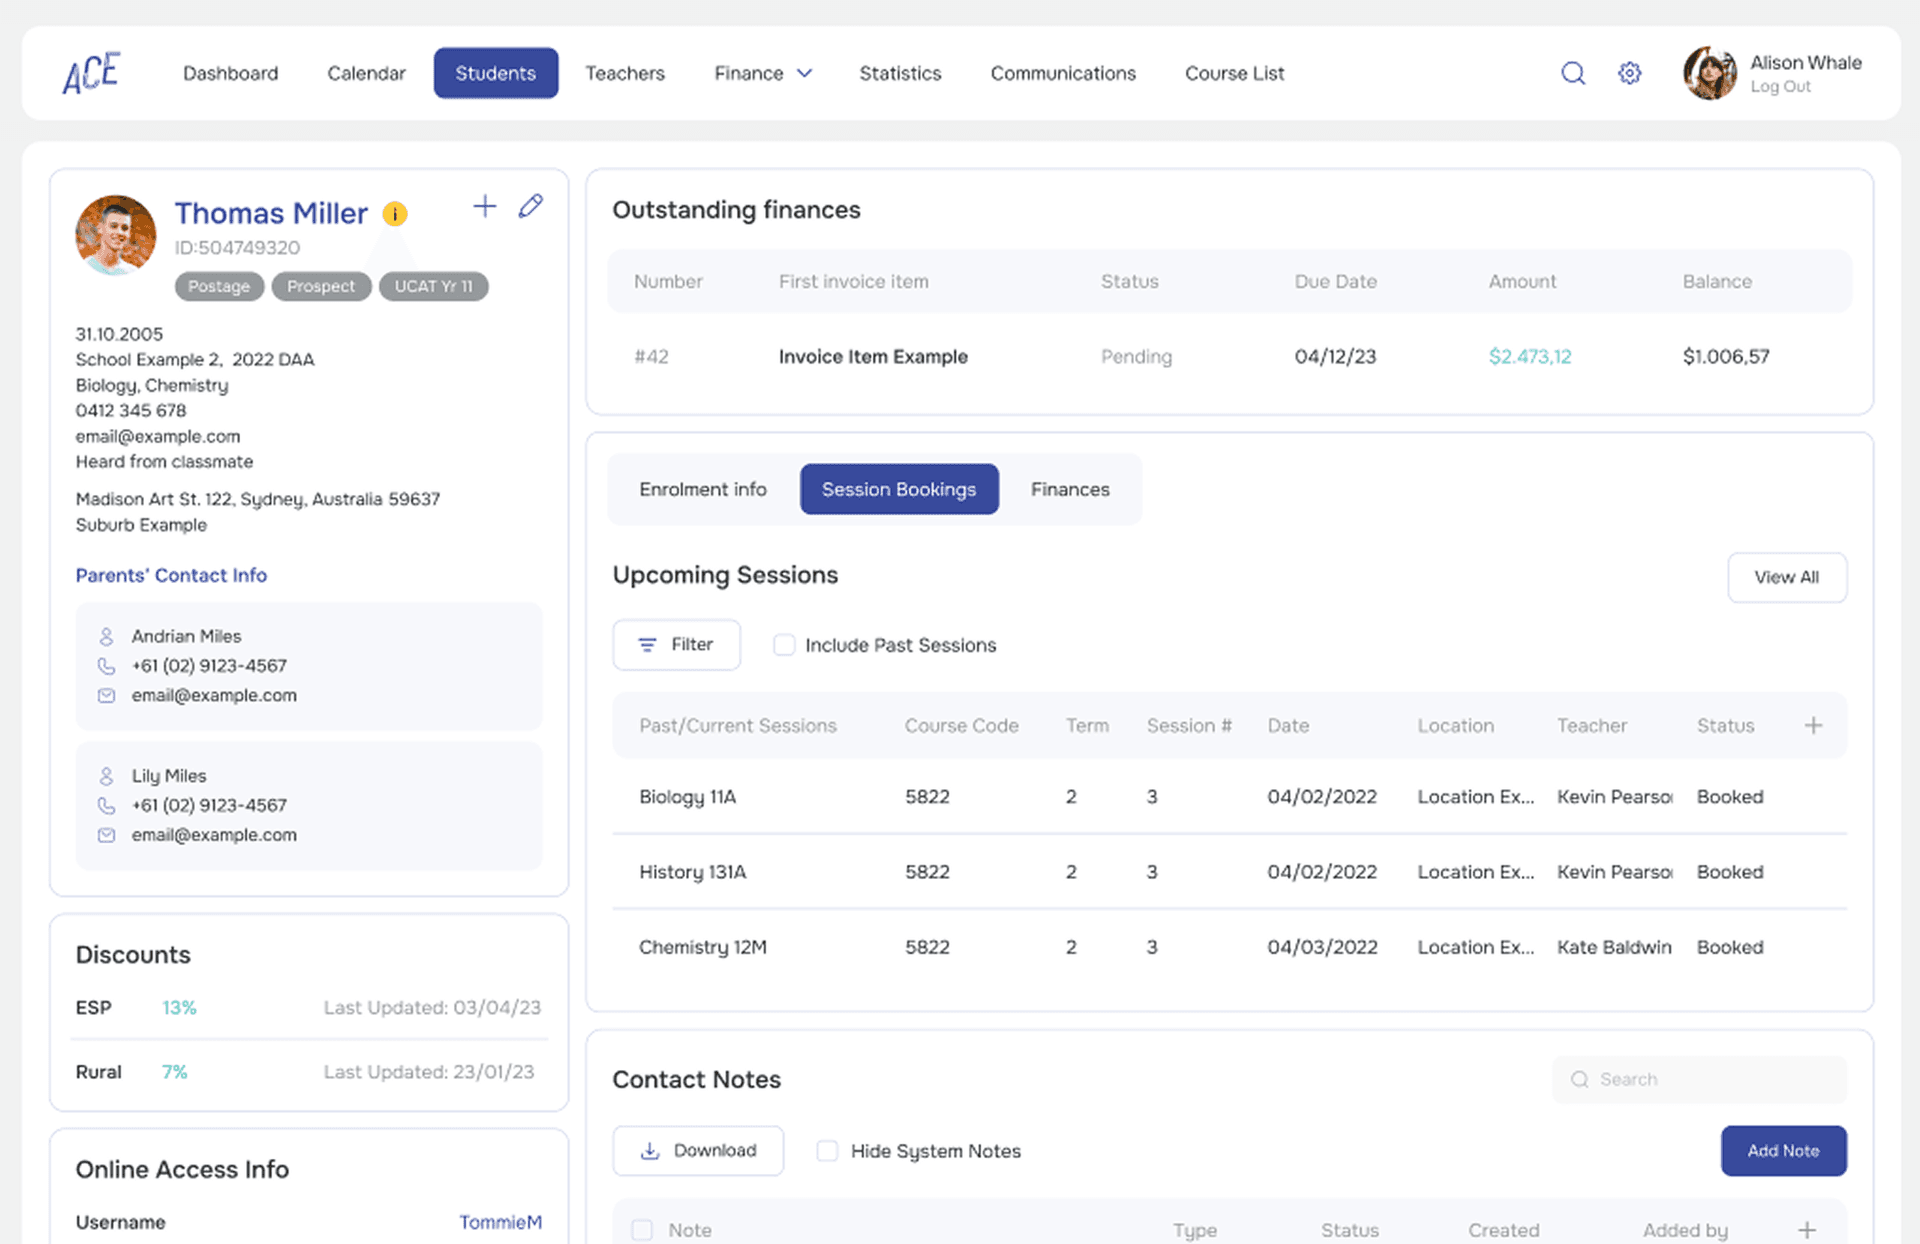The image size is (1920, 1244).
Task: Enable Include Past Sessions
Action: coord(784,645)
